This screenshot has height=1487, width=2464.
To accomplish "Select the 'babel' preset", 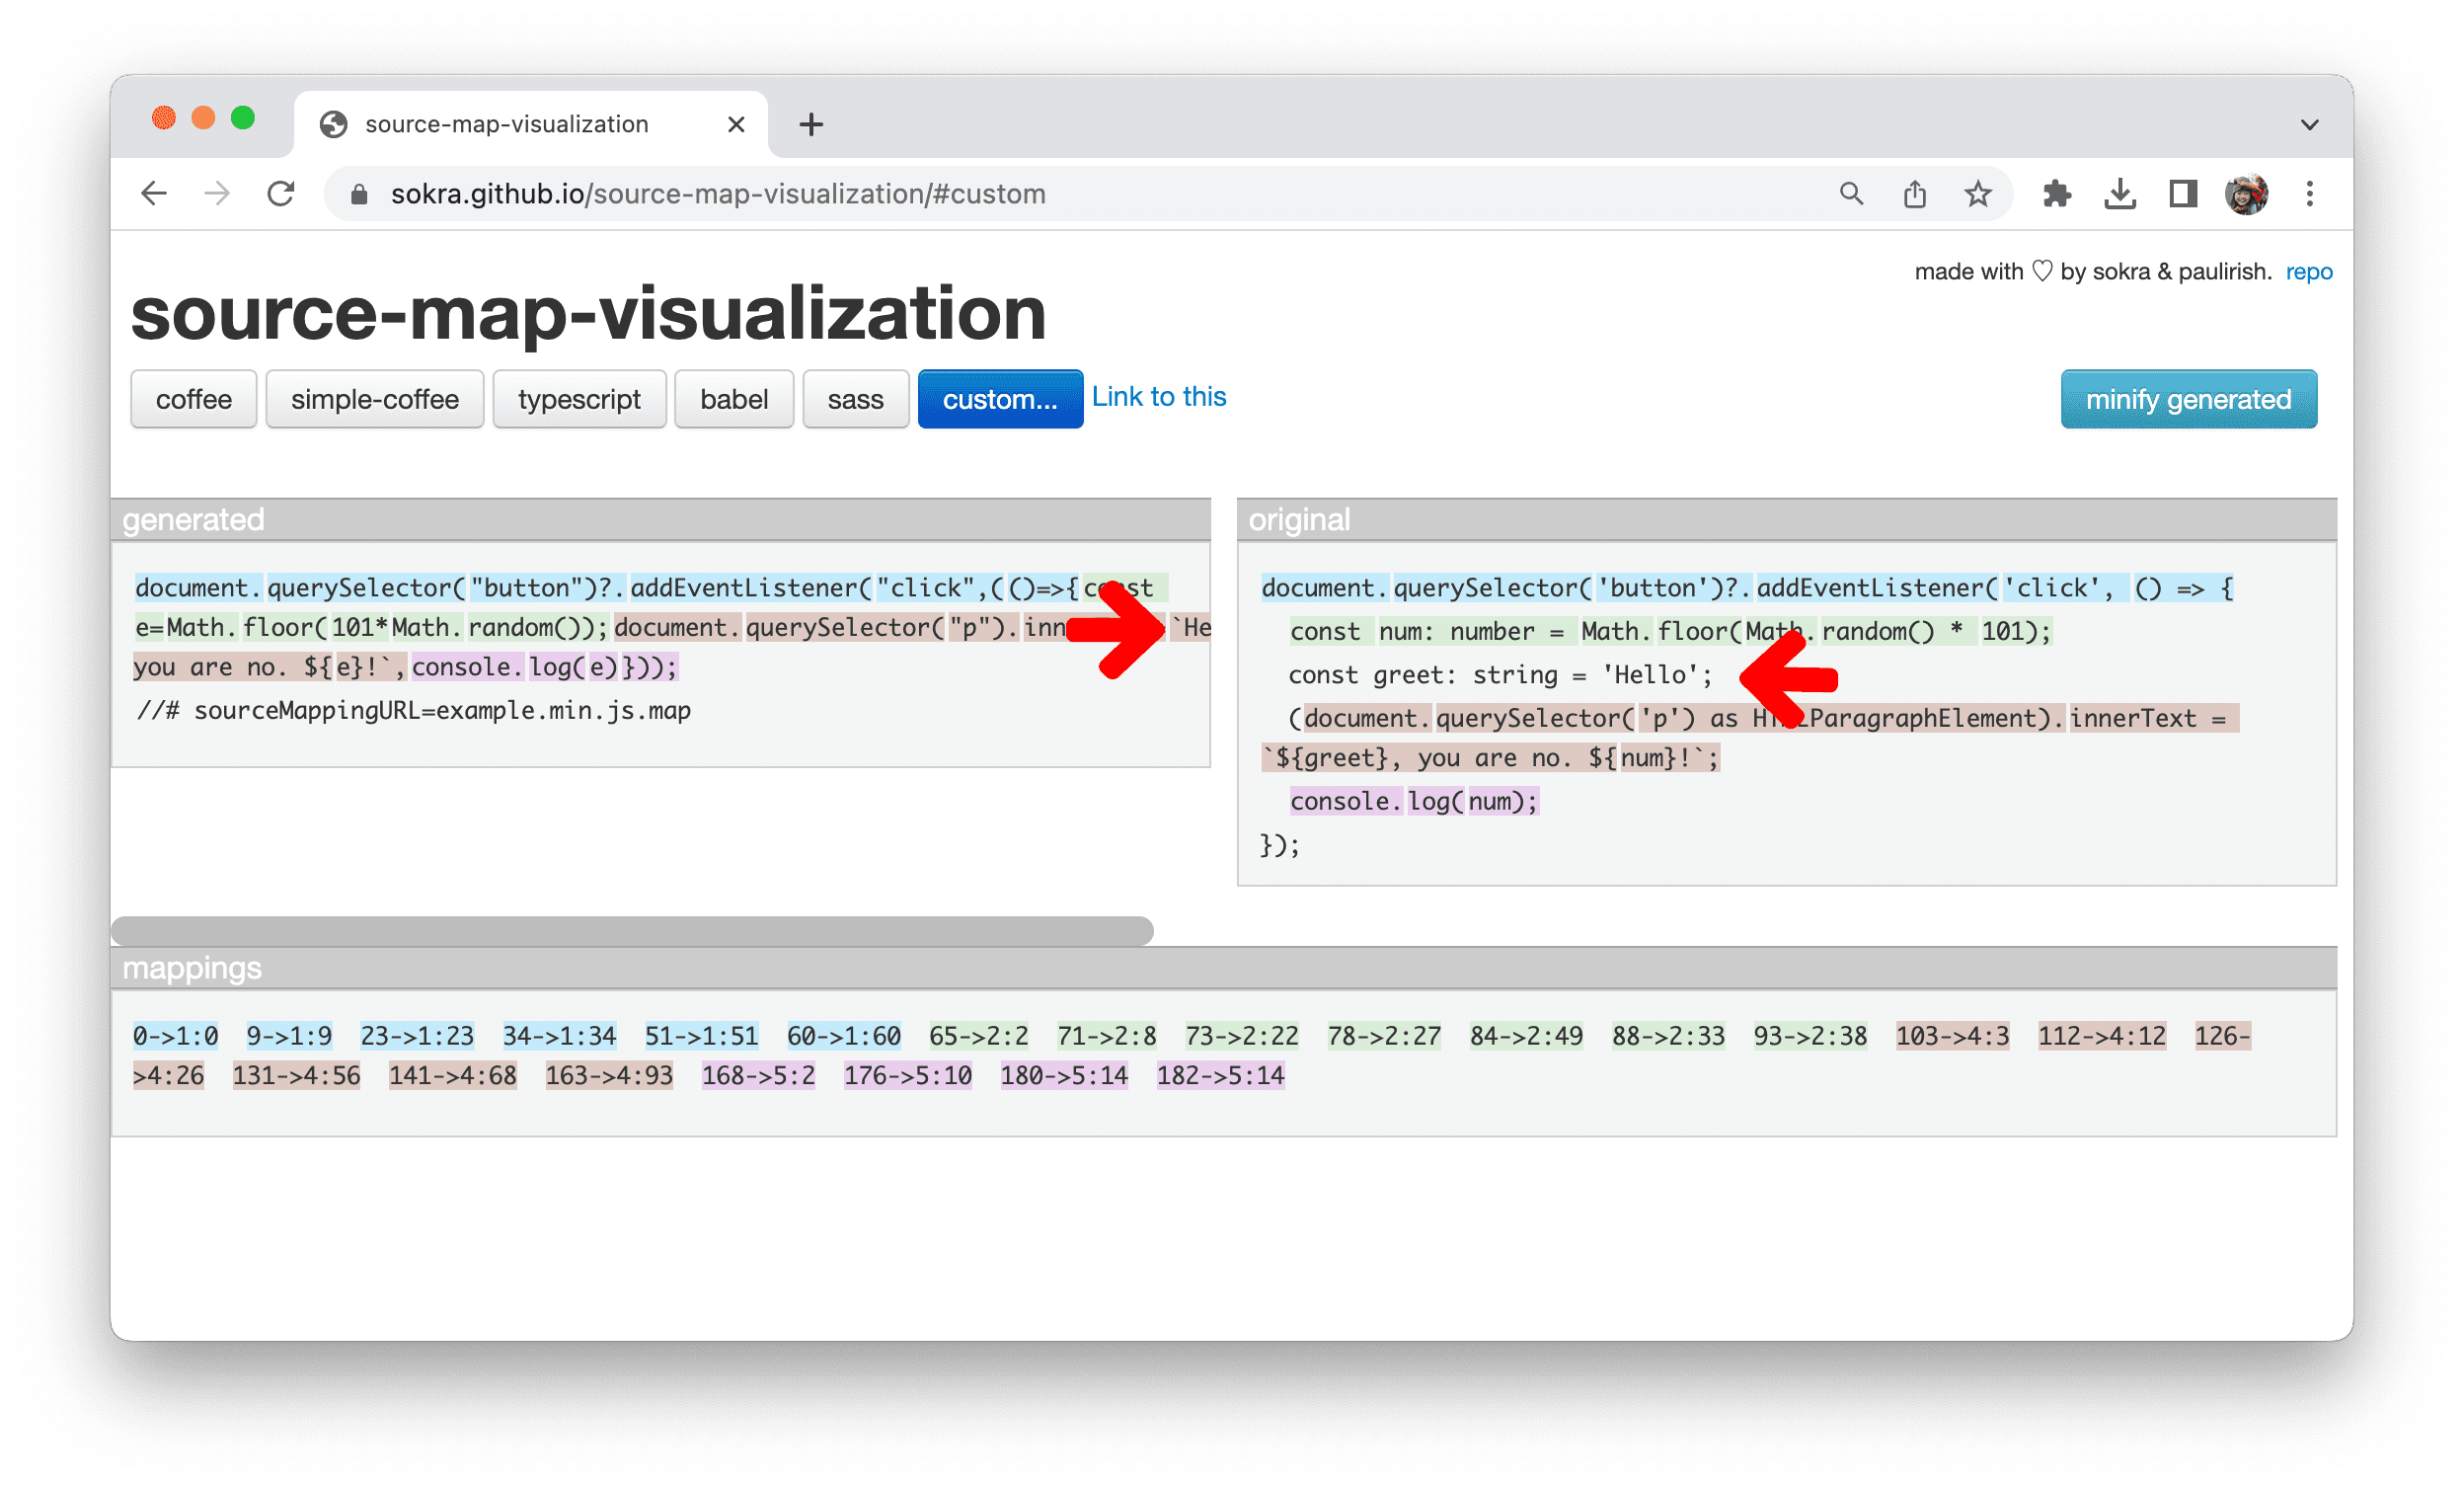I will pos(732,400).
